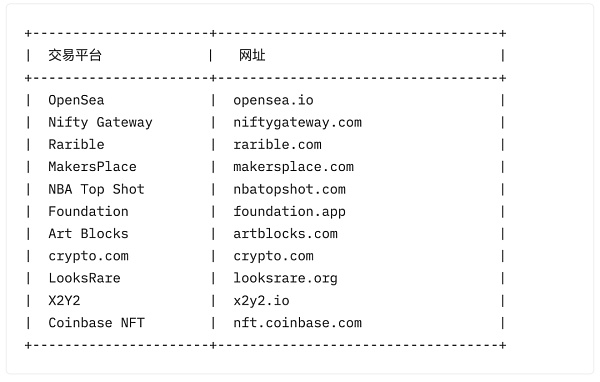This screenshot has height=382, width=600.
Task: Click the foundation.app URL
Action: pyautogui.click(x=289, y=212)
